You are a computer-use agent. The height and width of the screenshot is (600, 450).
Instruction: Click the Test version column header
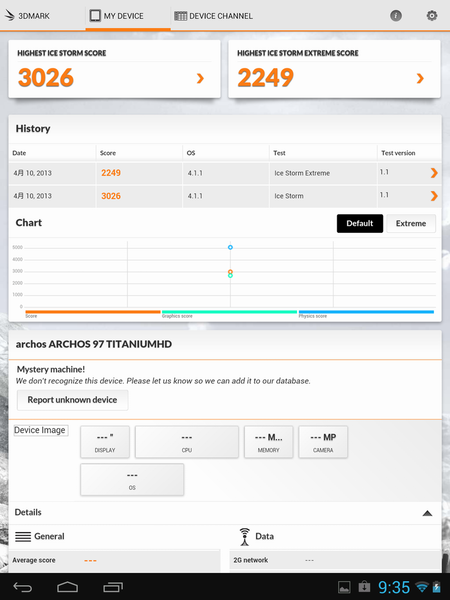(x=398, y=153)
